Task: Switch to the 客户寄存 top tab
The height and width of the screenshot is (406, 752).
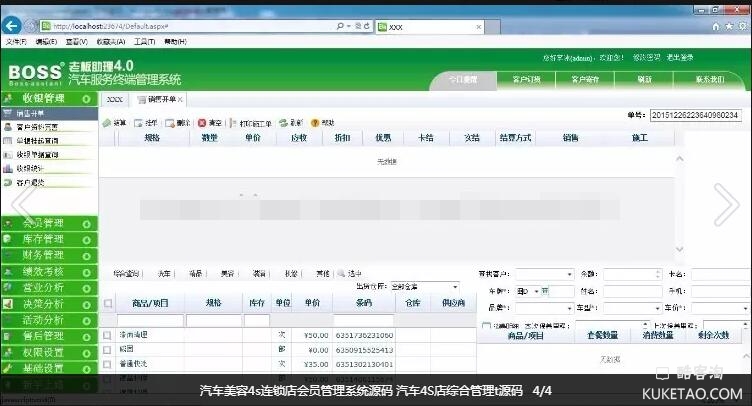Action: coord(585,80)
